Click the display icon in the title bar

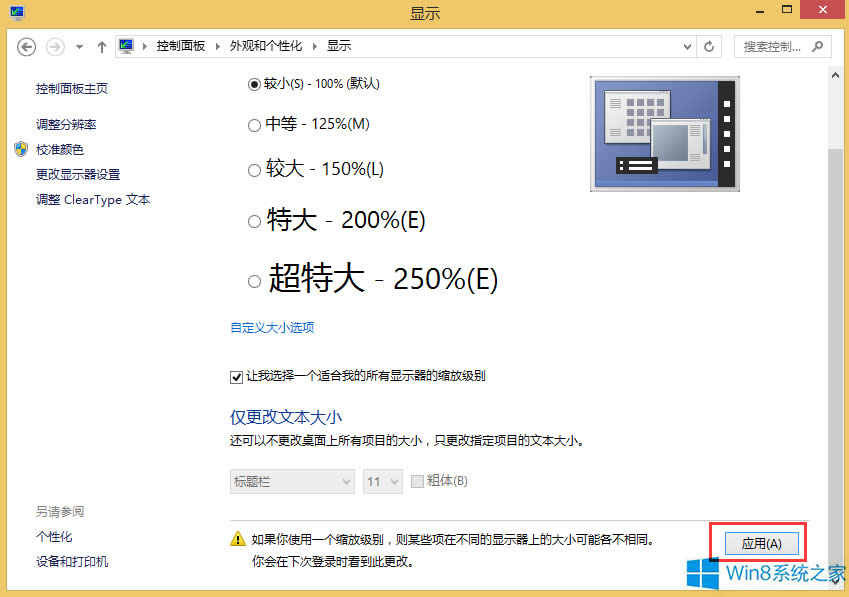pyautogui.click(x=14, y=13)
